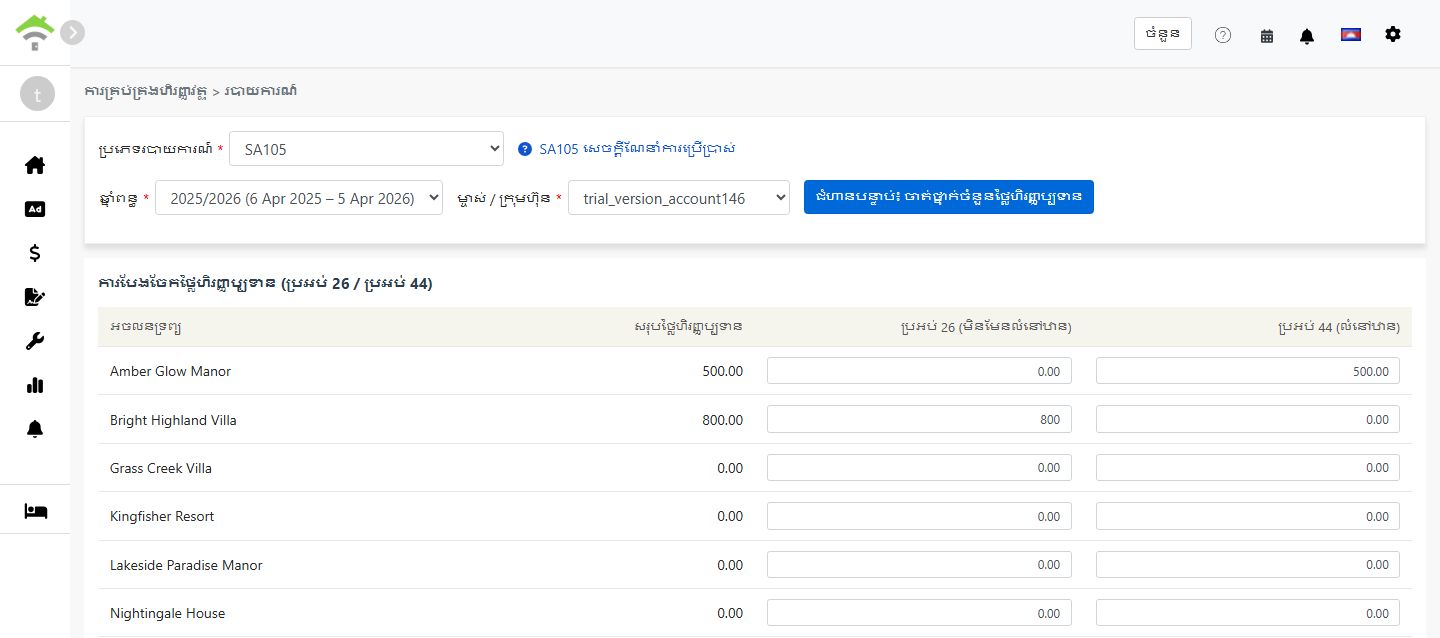Viewport: 1440px width, 638px height.
Task: Open the SA105 report type dropdown
Action: click(x=366, y=149)
